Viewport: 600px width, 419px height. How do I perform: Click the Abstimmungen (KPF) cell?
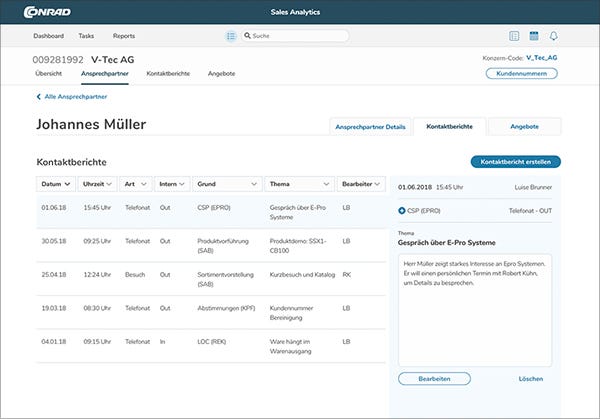(226, 308)
